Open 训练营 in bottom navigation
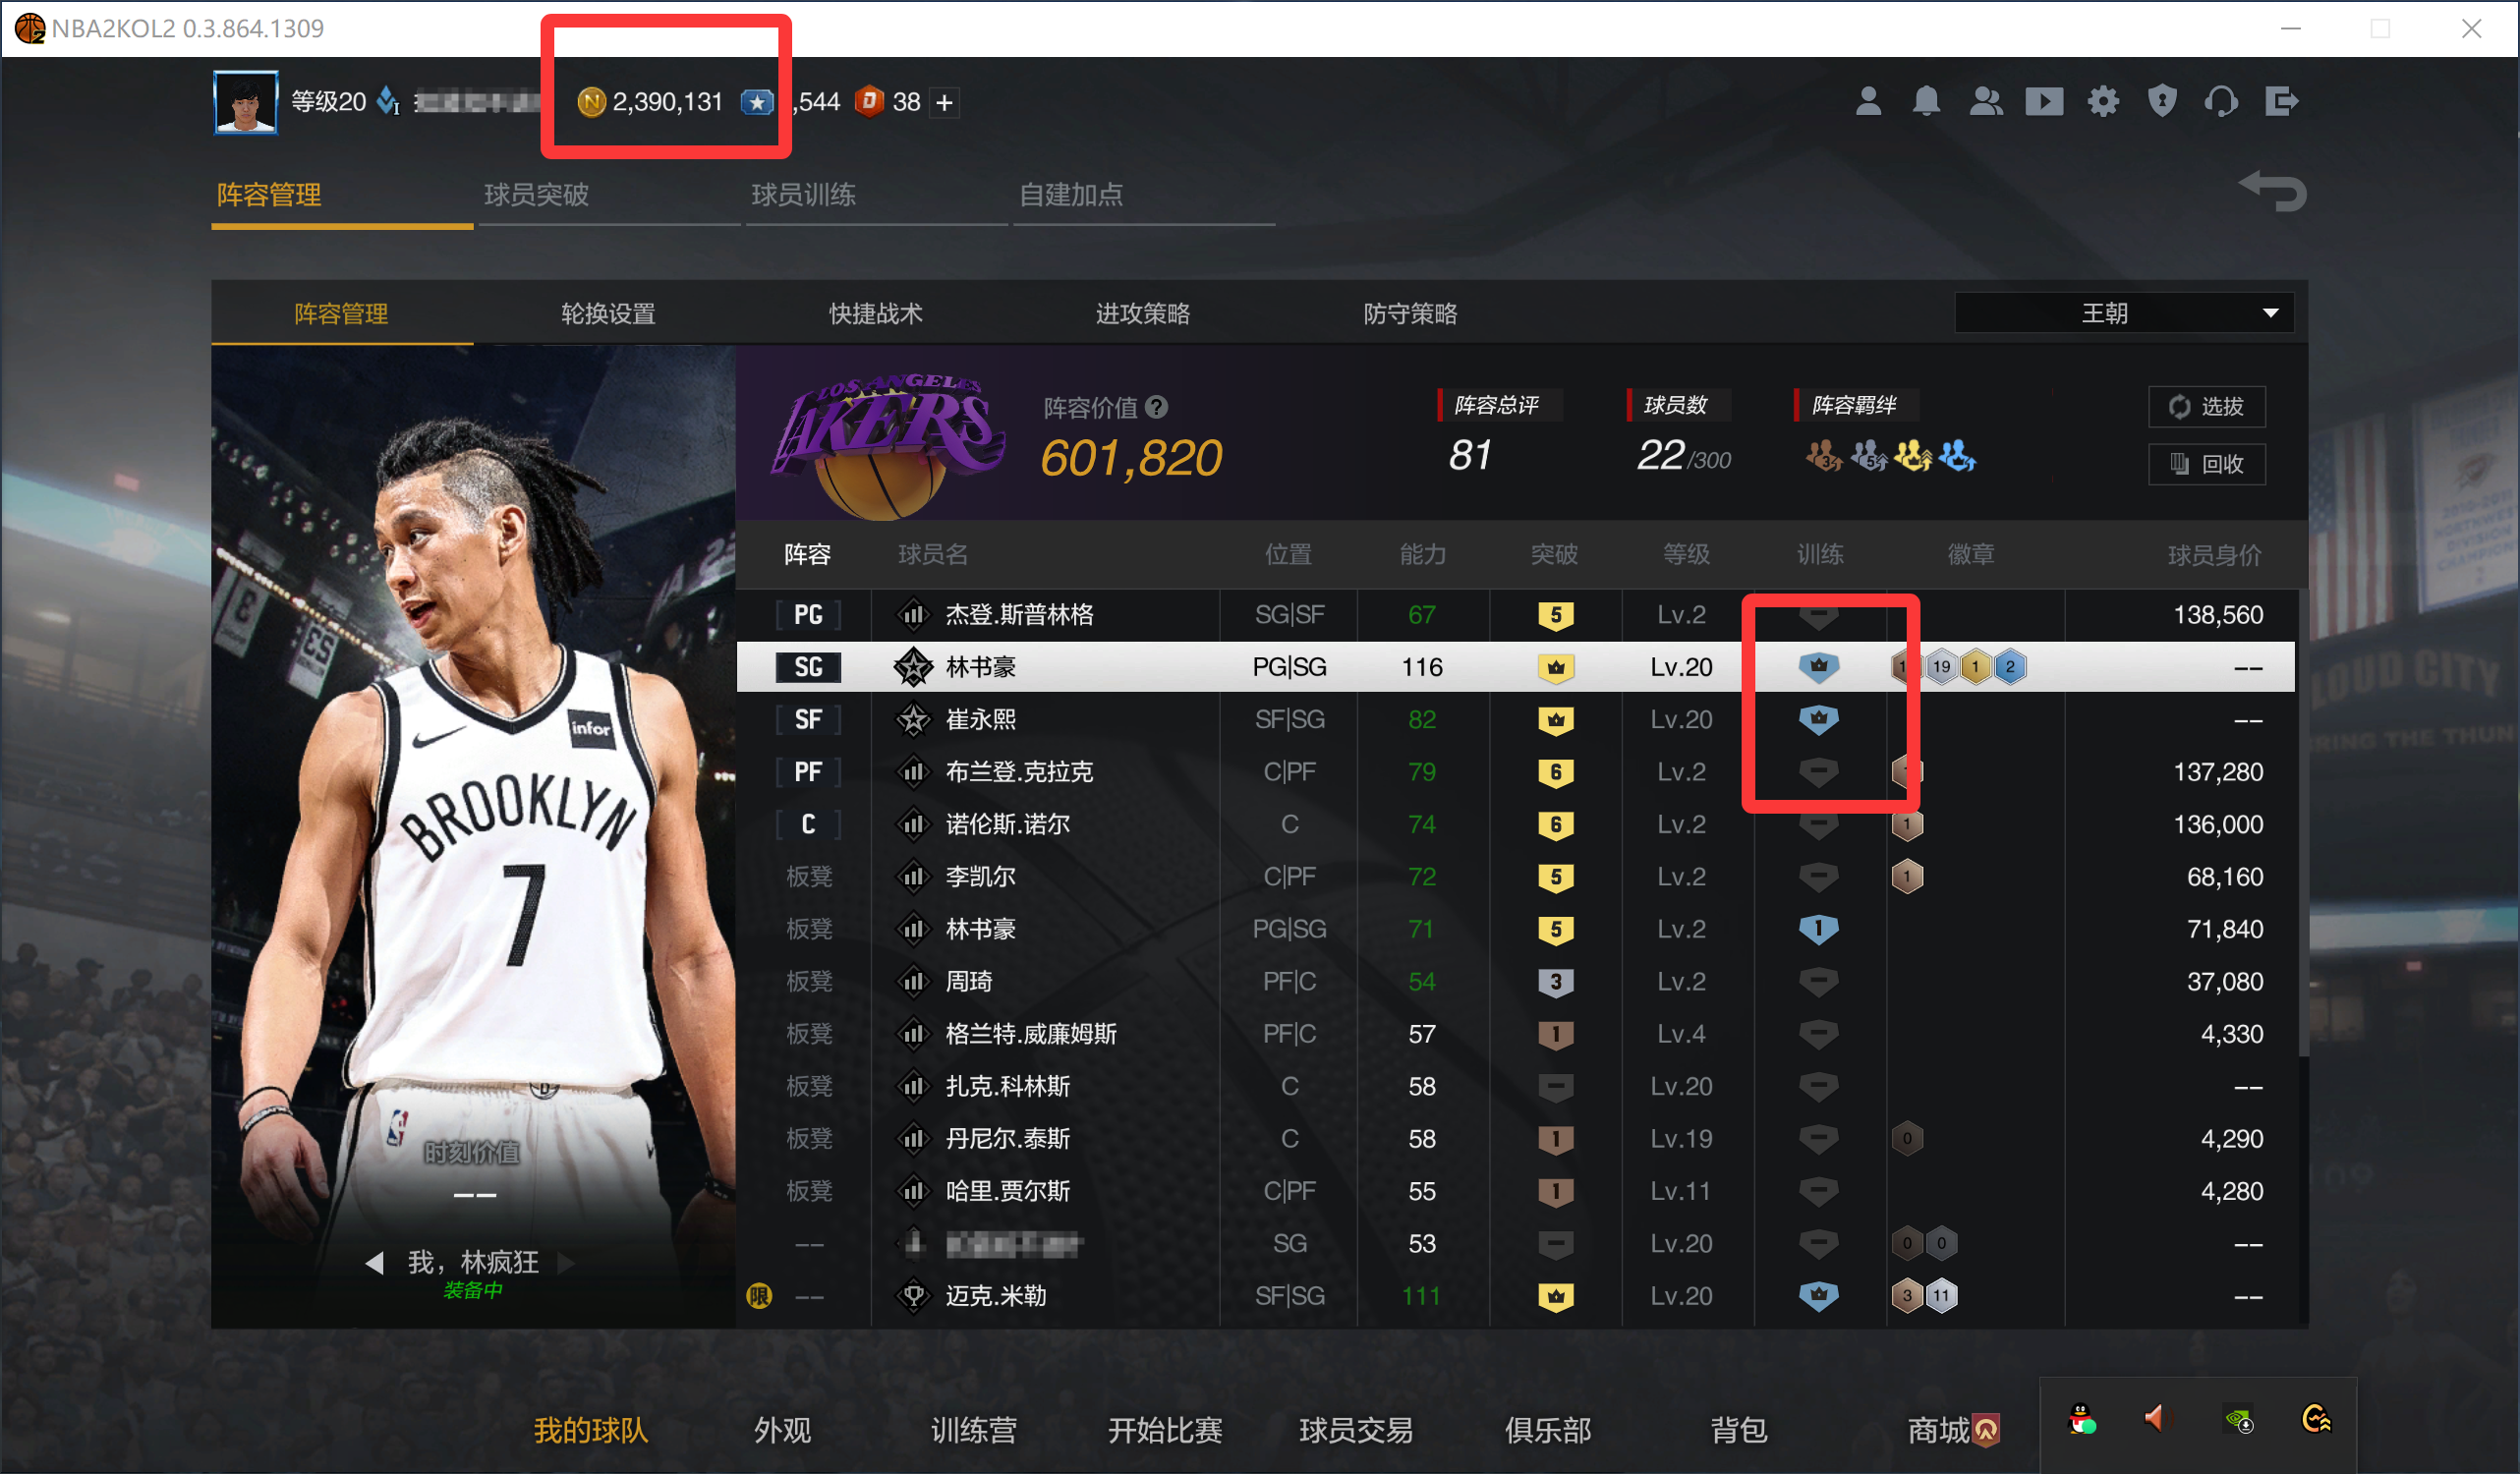This screenshot has width=2520, height=1474. tap(973, 1429)
